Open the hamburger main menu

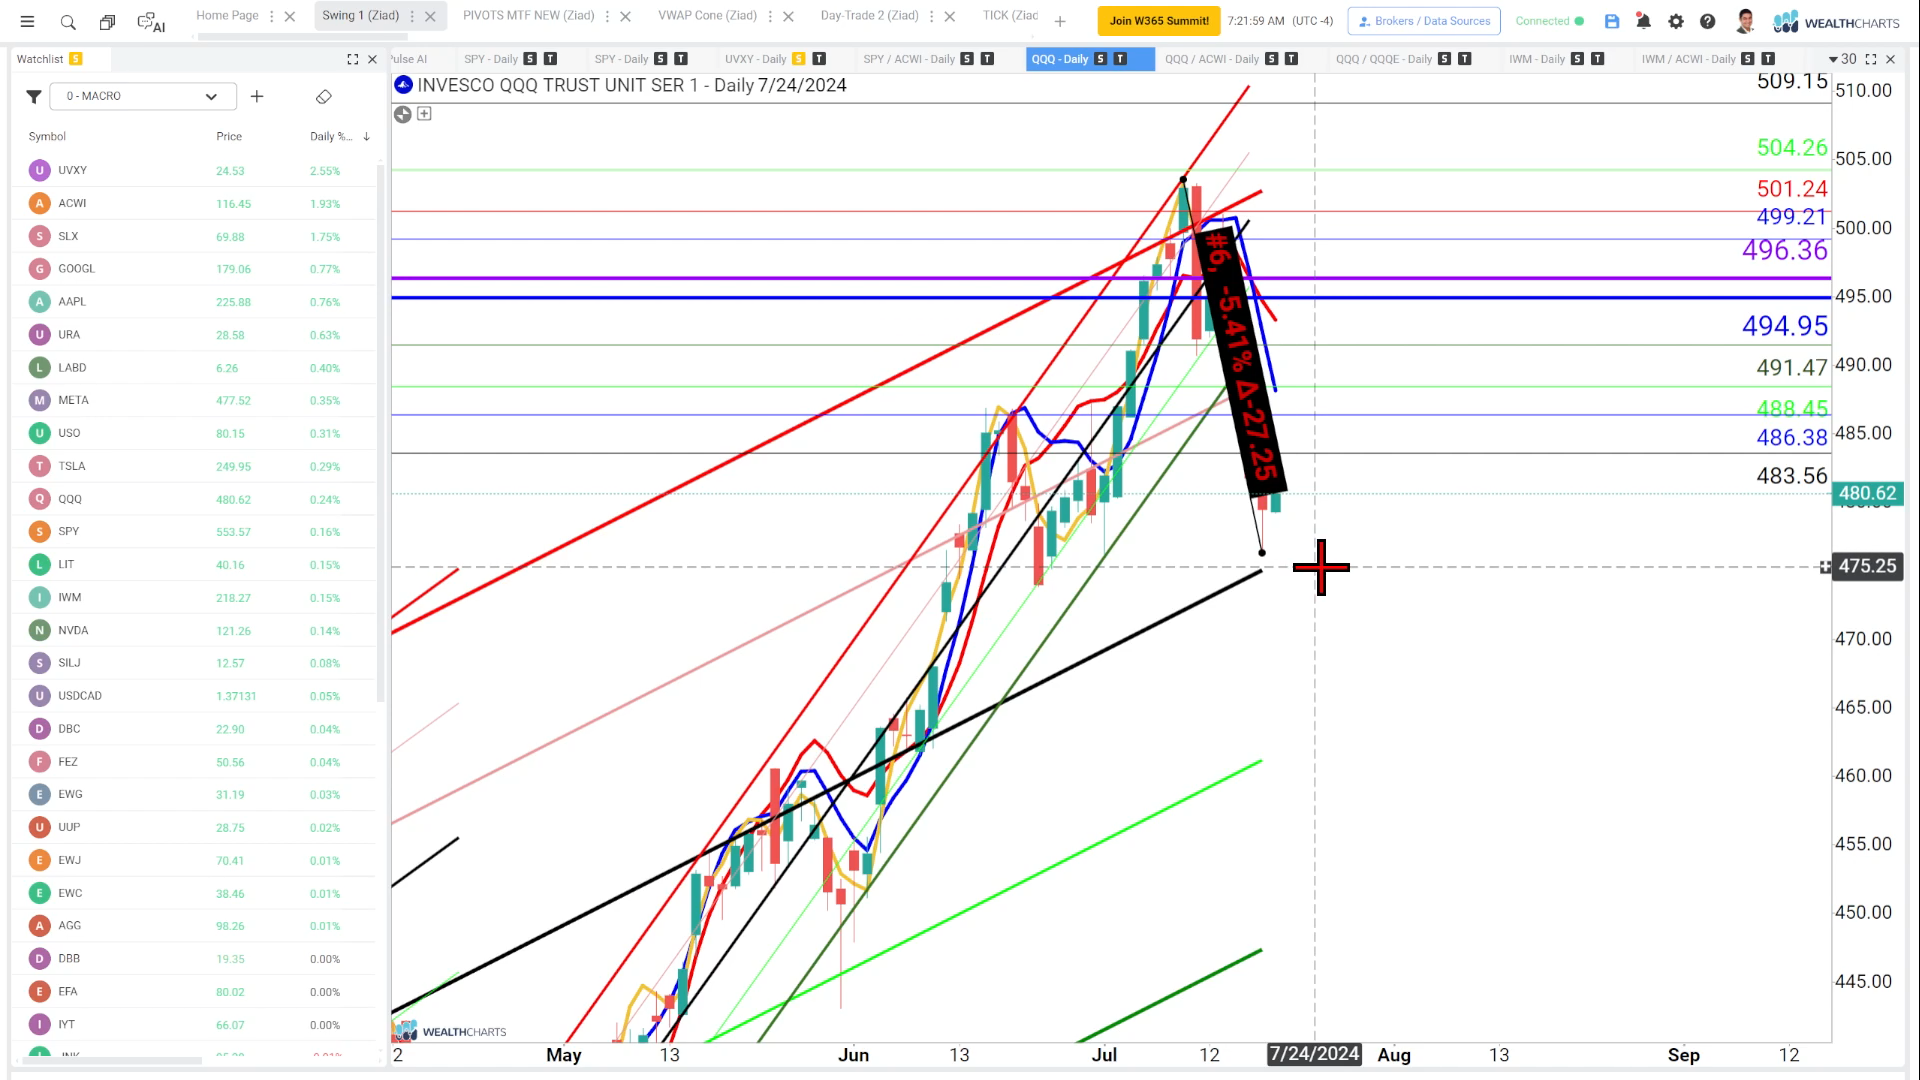click(28, 21)
